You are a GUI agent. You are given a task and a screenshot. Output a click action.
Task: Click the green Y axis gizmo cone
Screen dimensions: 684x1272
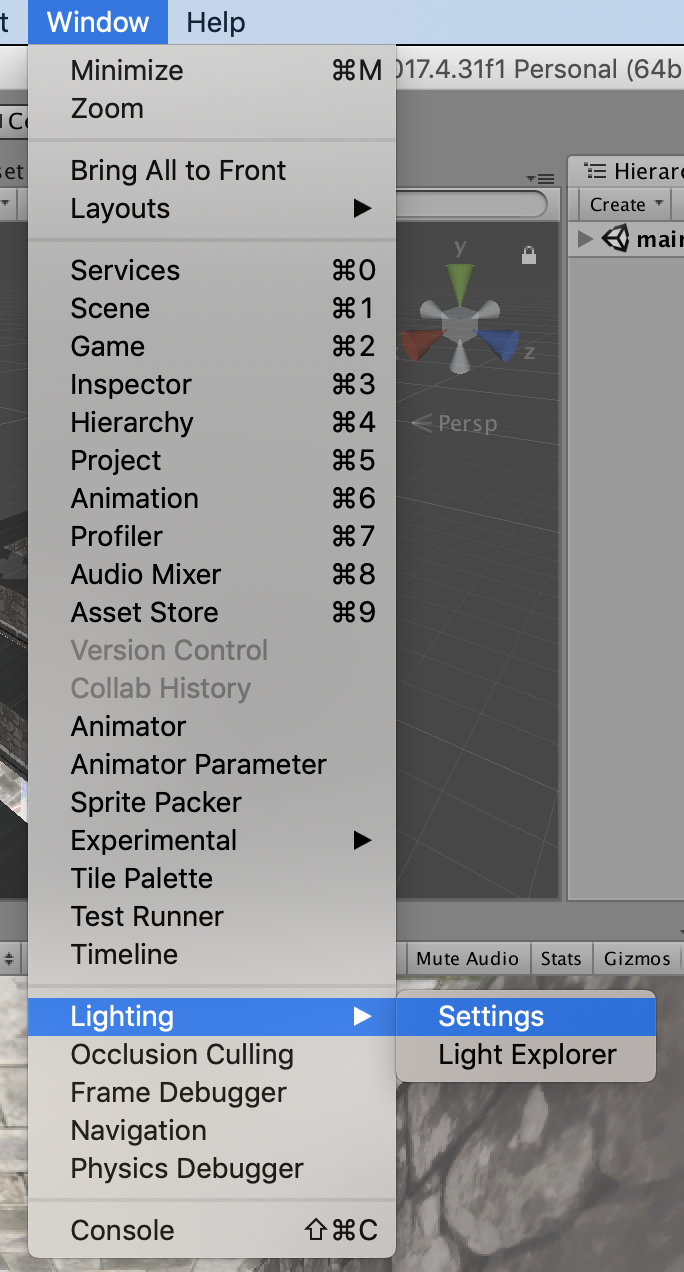460,285
